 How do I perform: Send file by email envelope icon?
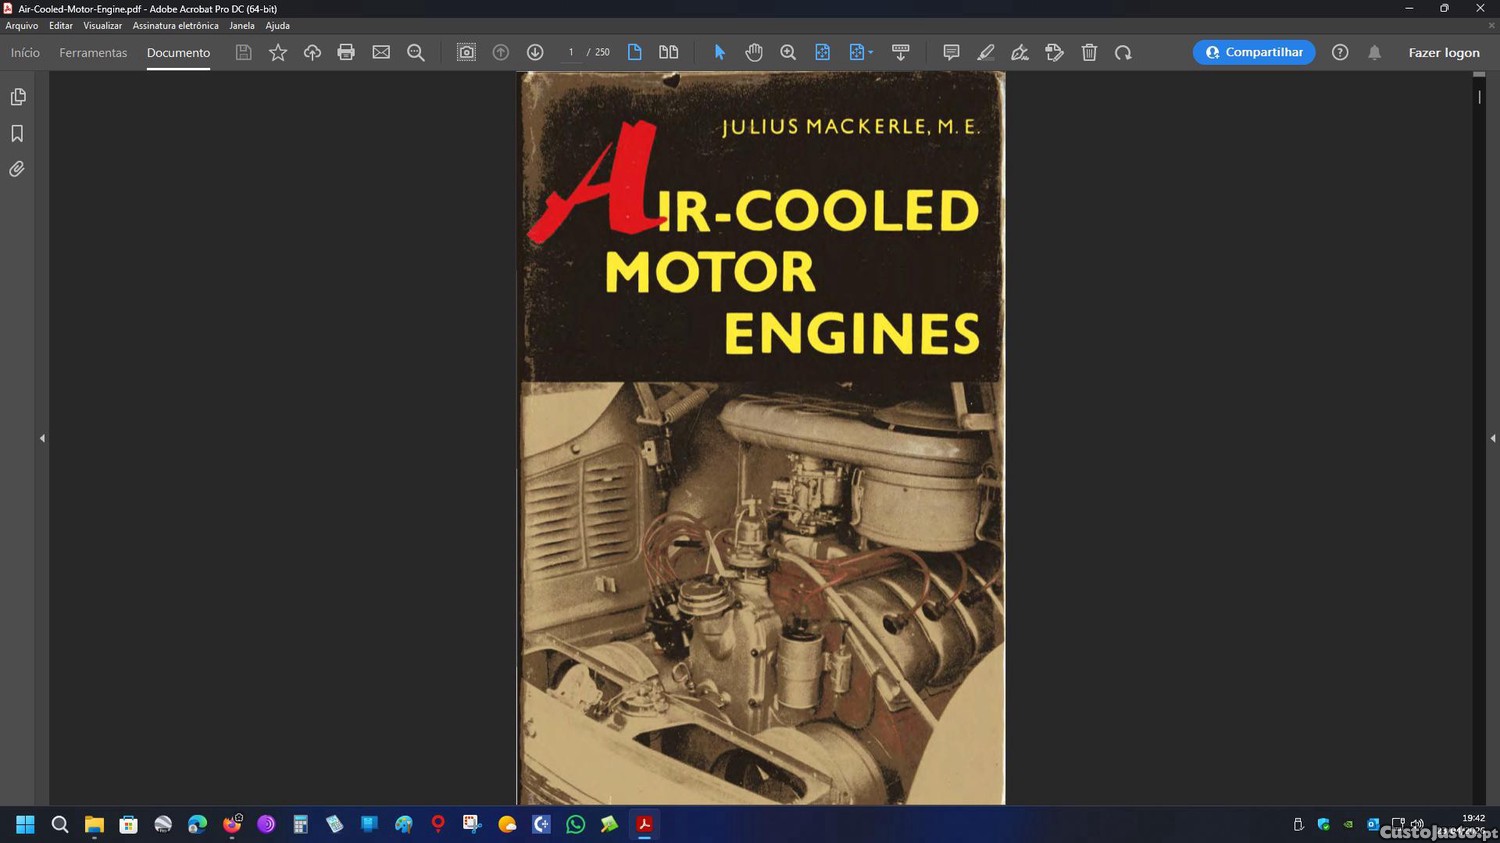[381, 52]
